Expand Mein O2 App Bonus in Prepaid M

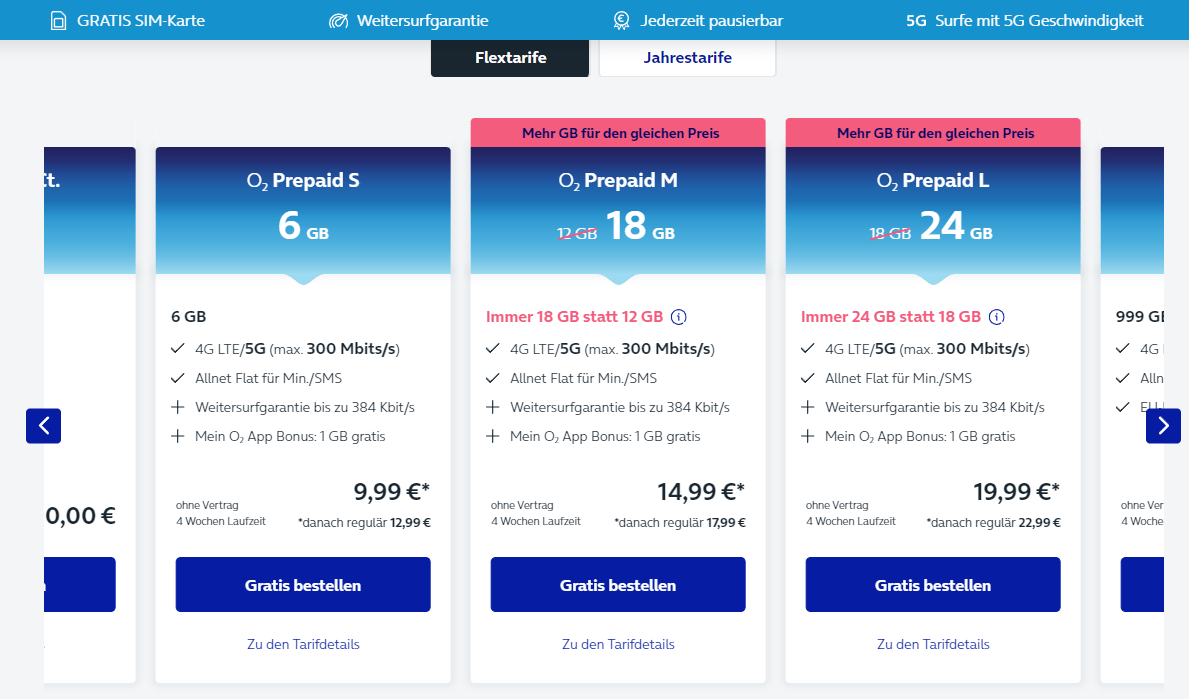(493, 436)
